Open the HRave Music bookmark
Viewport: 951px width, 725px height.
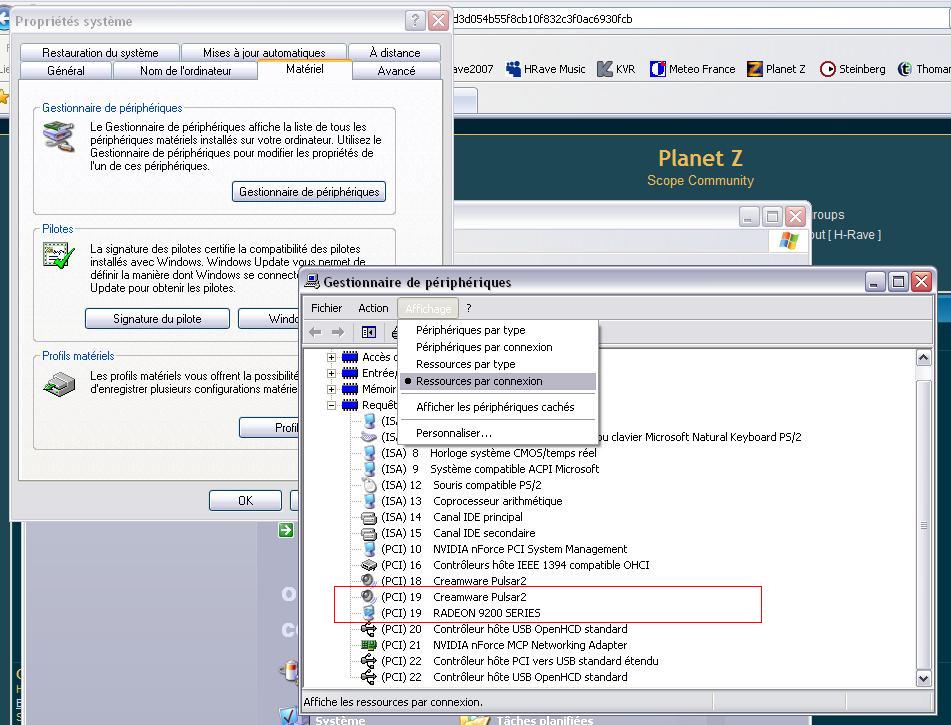pos(546,69)
